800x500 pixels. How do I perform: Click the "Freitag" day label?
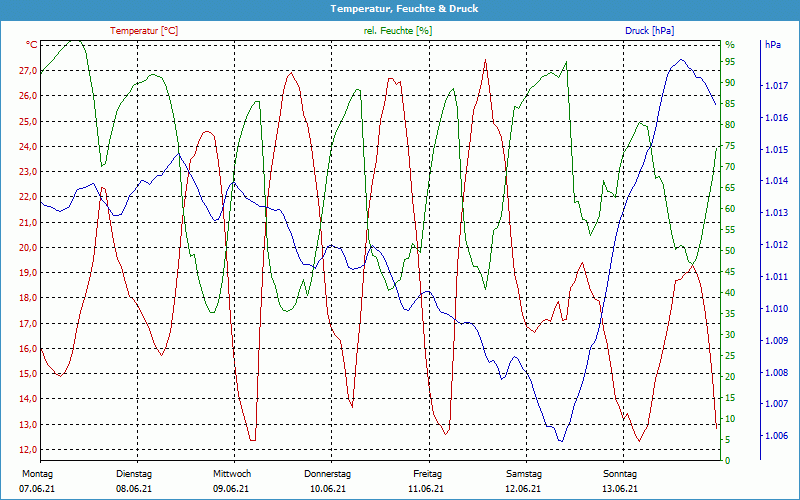[x=428, y=474]
